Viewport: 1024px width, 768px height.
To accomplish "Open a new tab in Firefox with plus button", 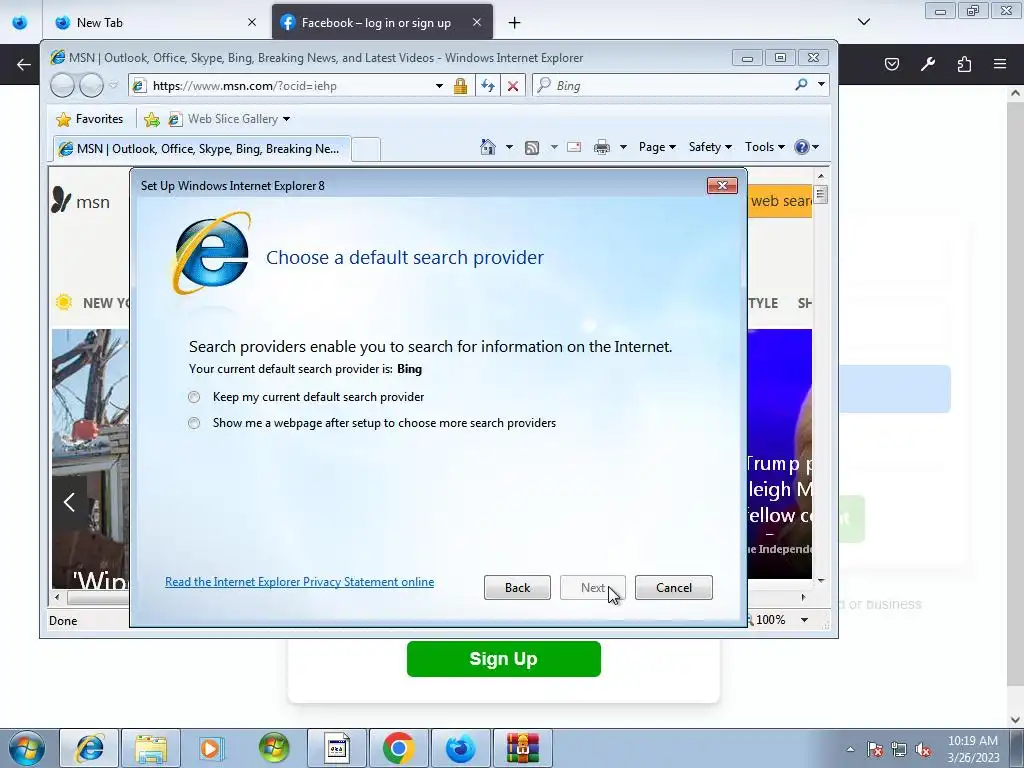I will [515, 23].
